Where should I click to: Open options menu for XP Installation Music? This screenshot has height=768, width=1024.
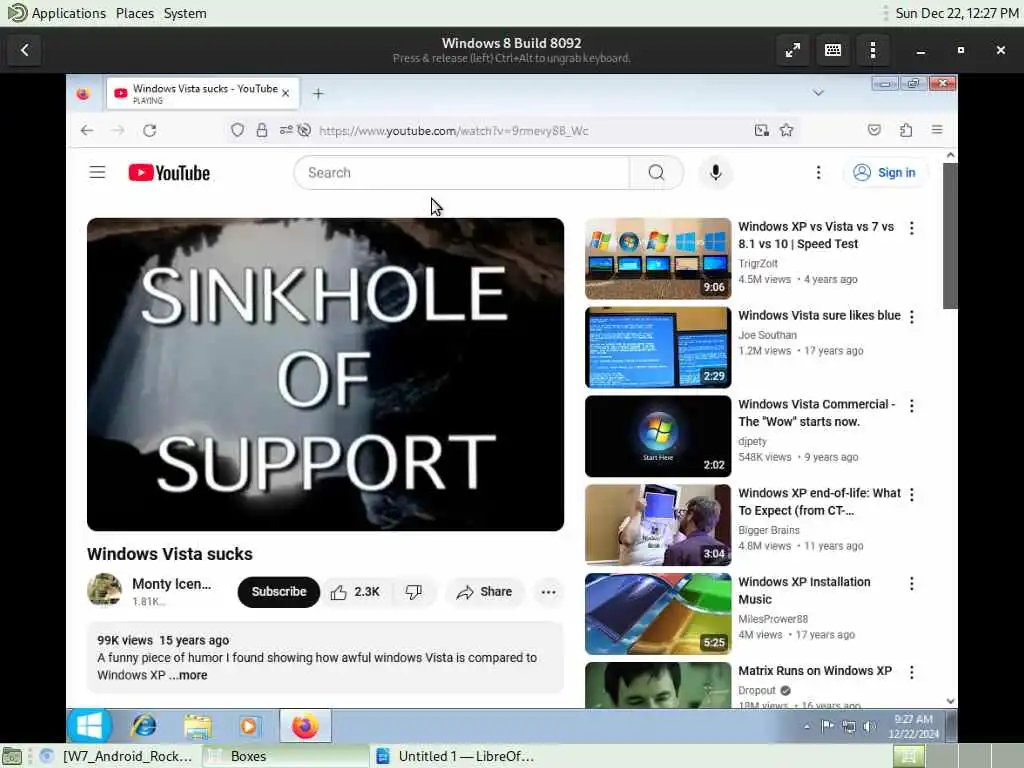tap(912, 583)
